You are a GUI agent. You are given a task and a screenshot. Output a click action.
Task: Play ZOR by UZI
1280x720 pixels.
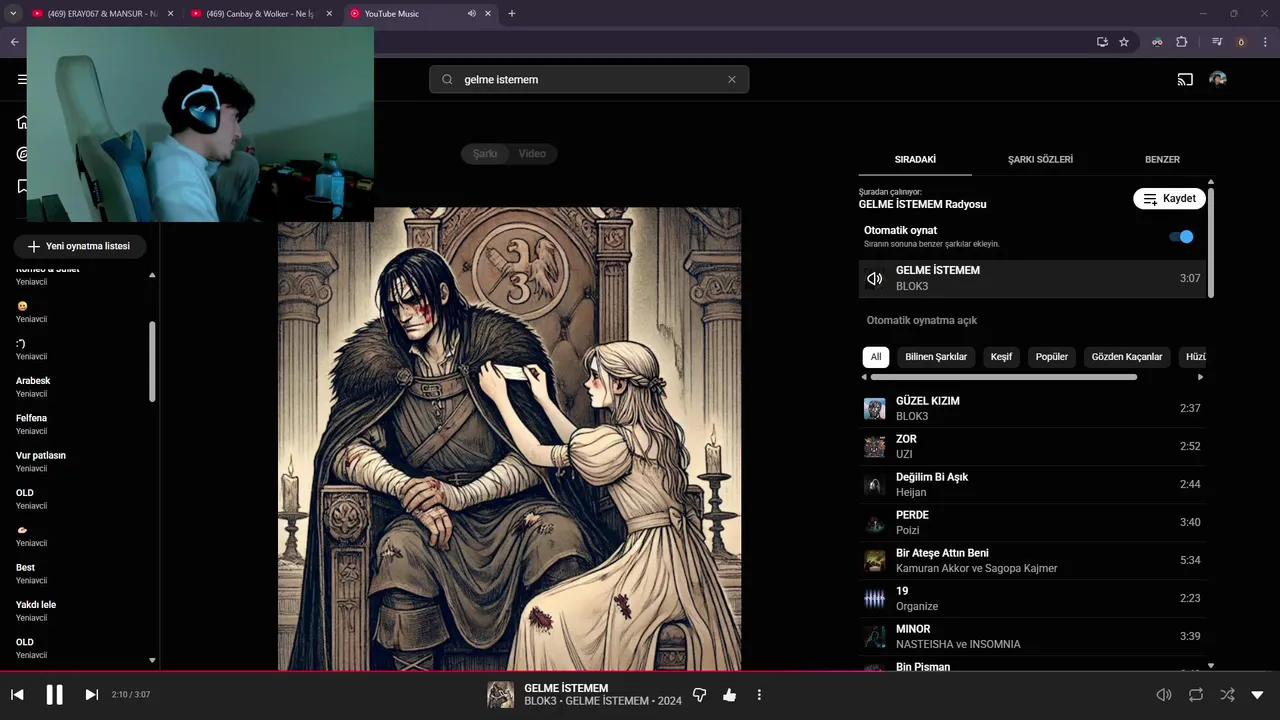(1032, 446)
